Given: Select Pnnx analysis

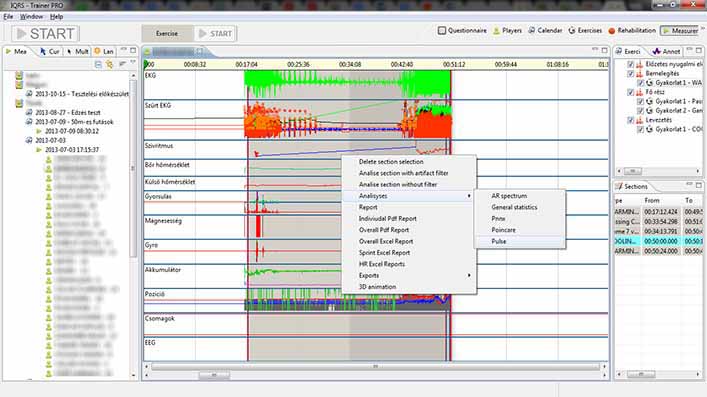Looking at the screenshot, I should tap(520, 218).
